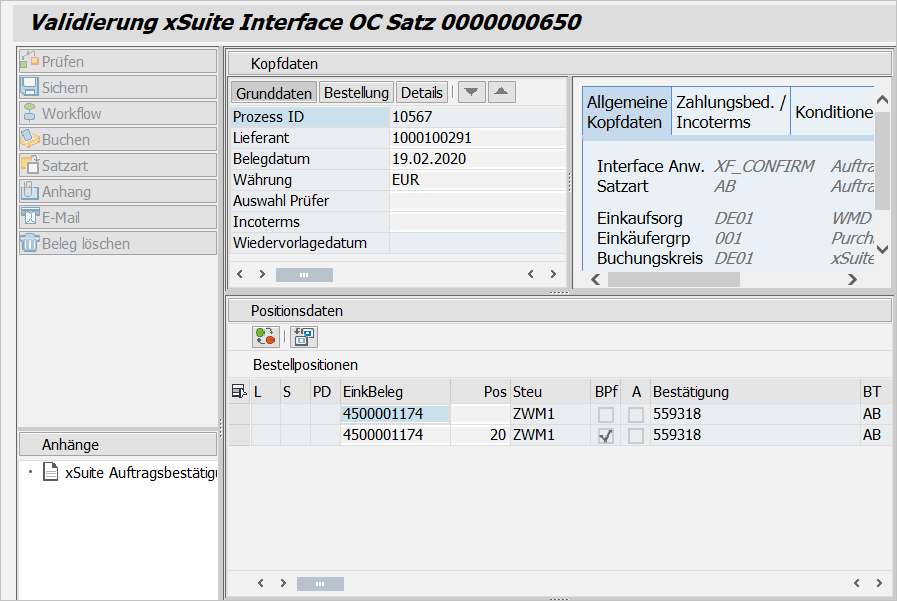The height and width of the screenshot is (601, 897).
Task: Click the Beleg löschen trash button
Action: pos(117,244)
